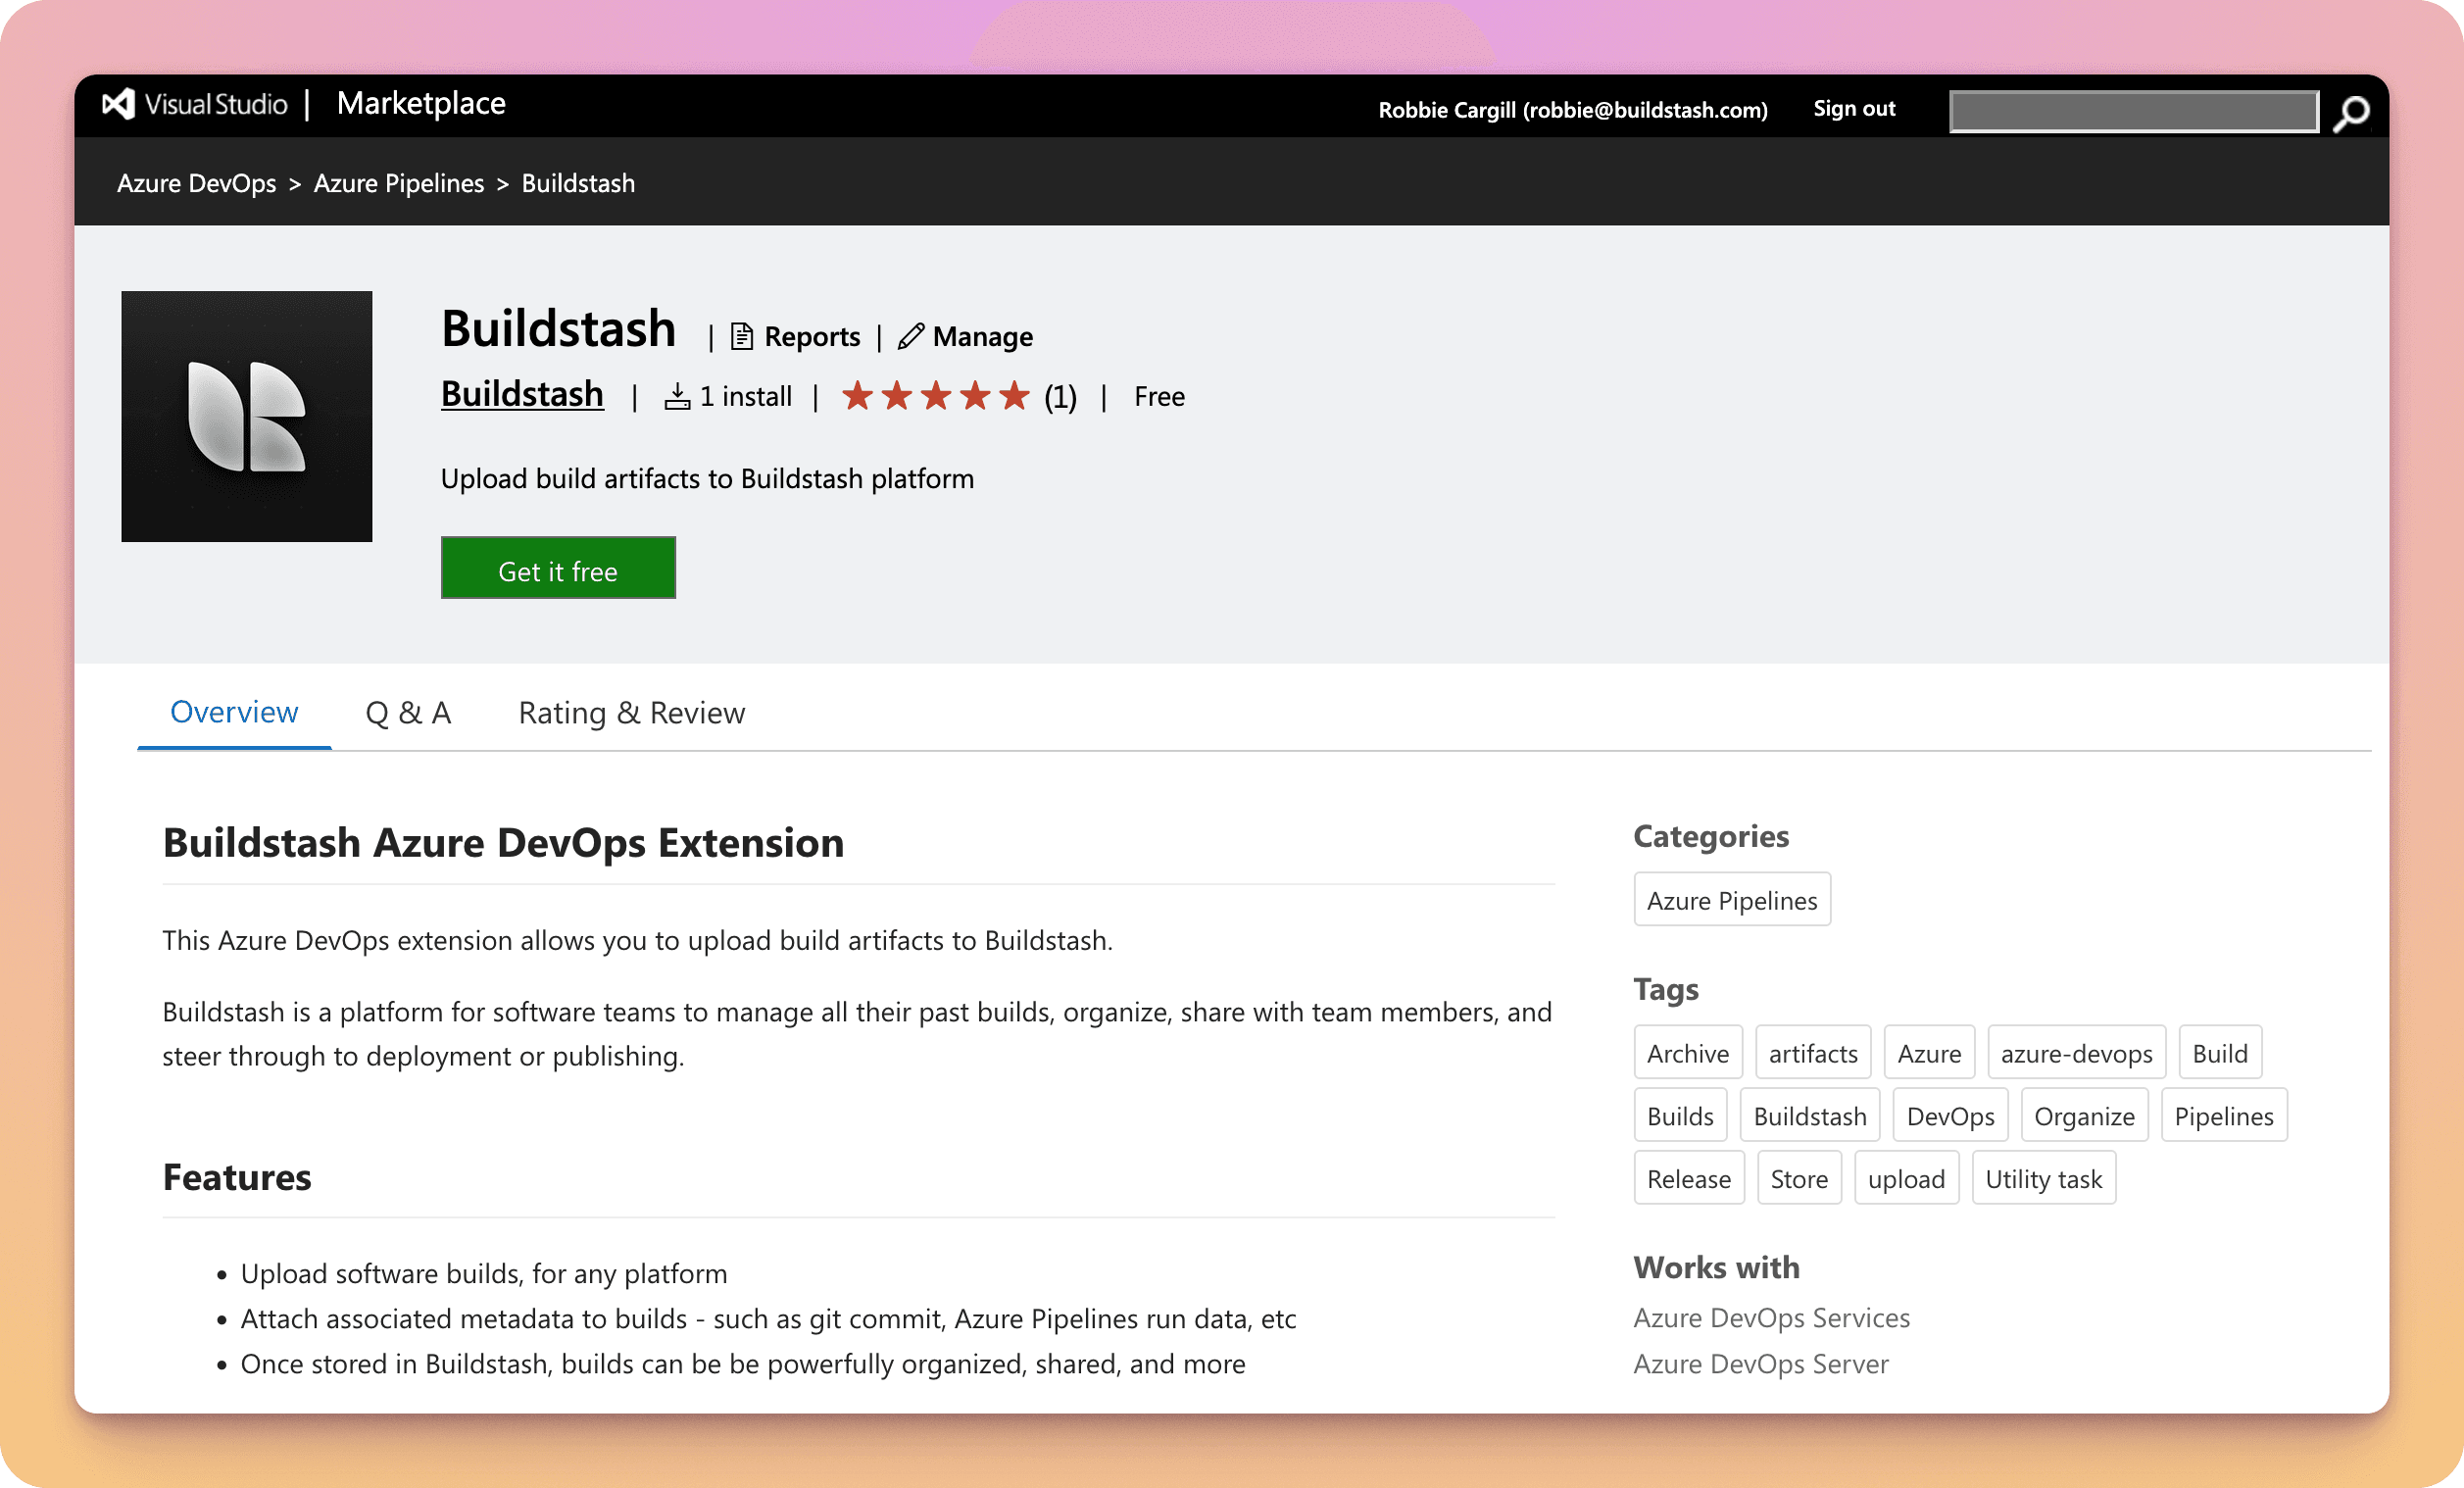Switch to the Rating & Review tab

pos(631,712)
